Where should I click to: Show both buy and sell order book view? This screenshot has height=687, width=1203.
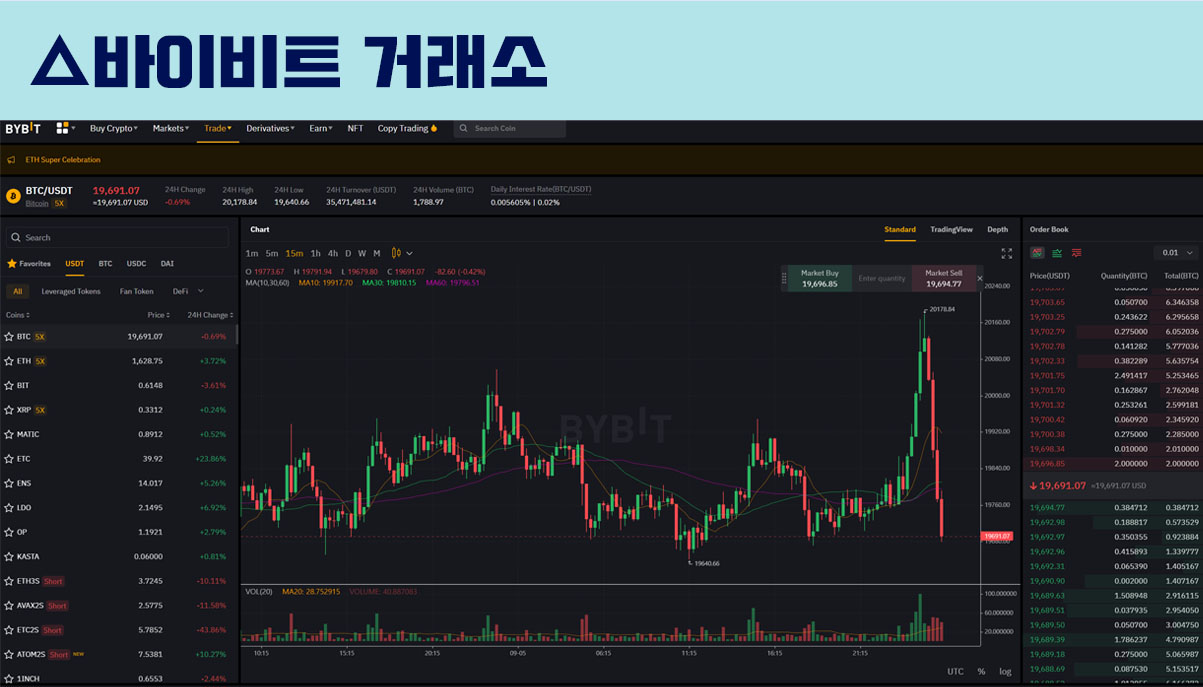[x=1037, y=253]
